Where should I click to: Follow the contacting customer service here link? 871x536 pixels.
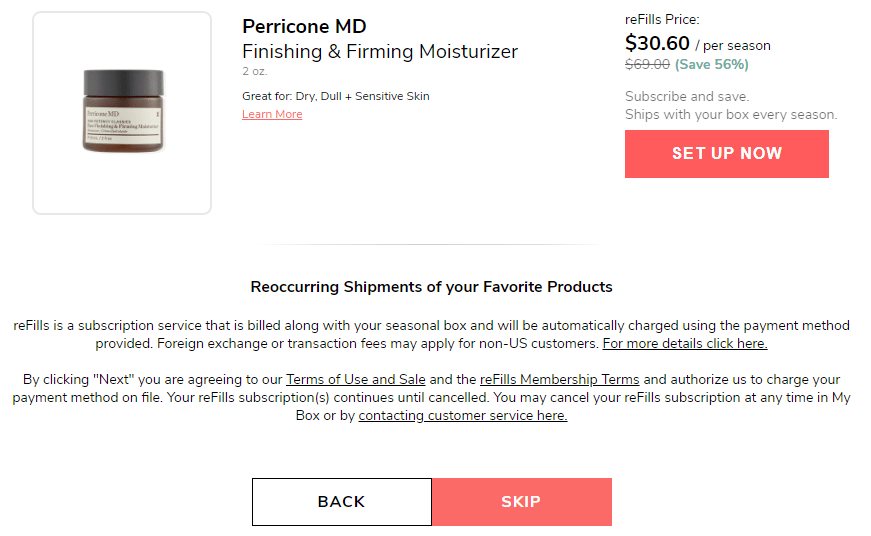pos(463,416)
